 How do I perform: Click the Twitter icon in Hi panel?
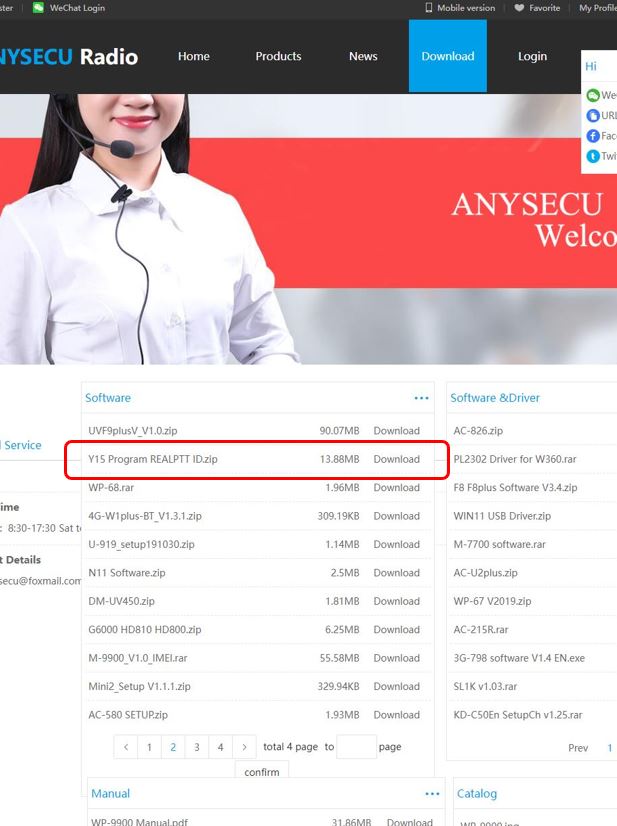pos(593,156)
